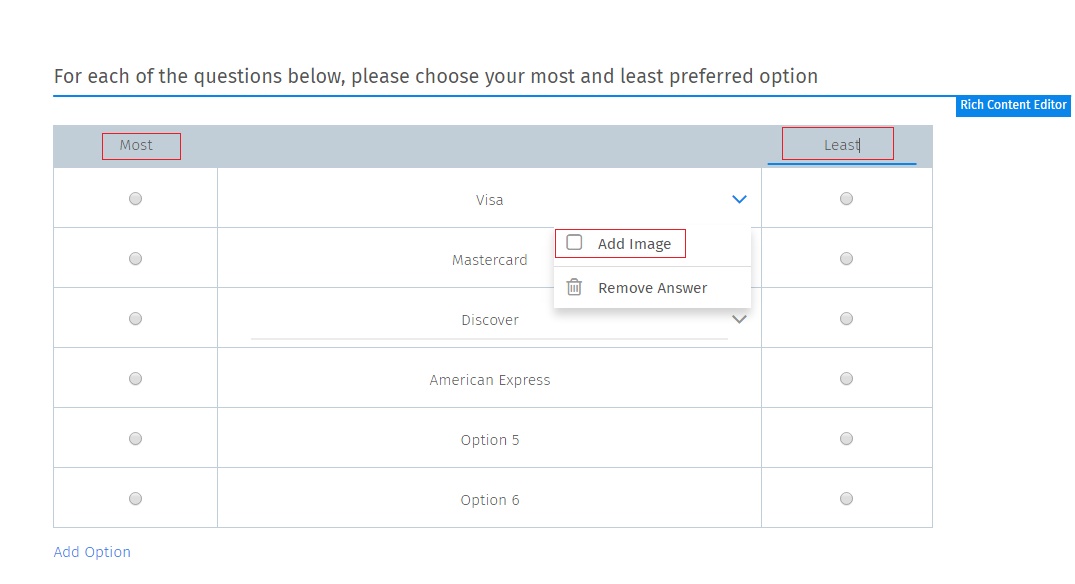Select the Most radio button for Mastercard
Image resolution: width=1075 pixels, height=584 pixels.
point(135,258)
